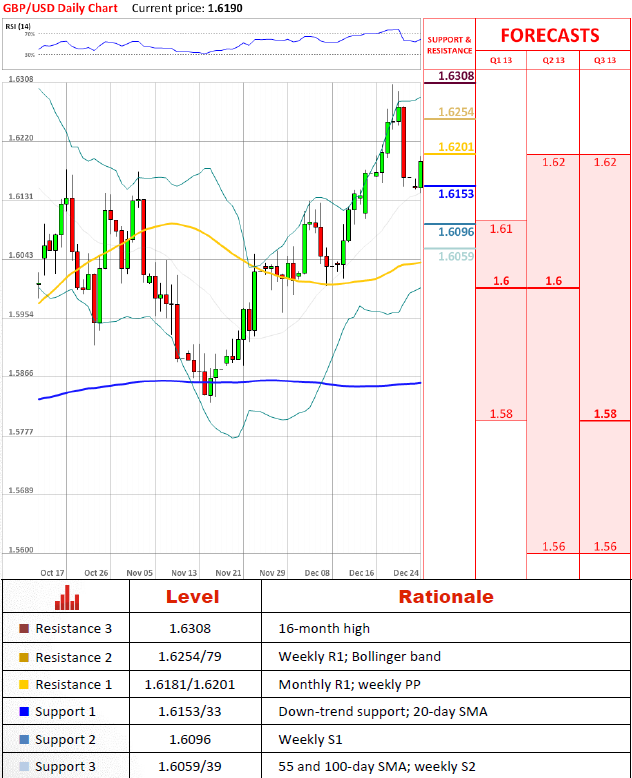Click the 'Rationale' table column header

click(x=446, y=597)
